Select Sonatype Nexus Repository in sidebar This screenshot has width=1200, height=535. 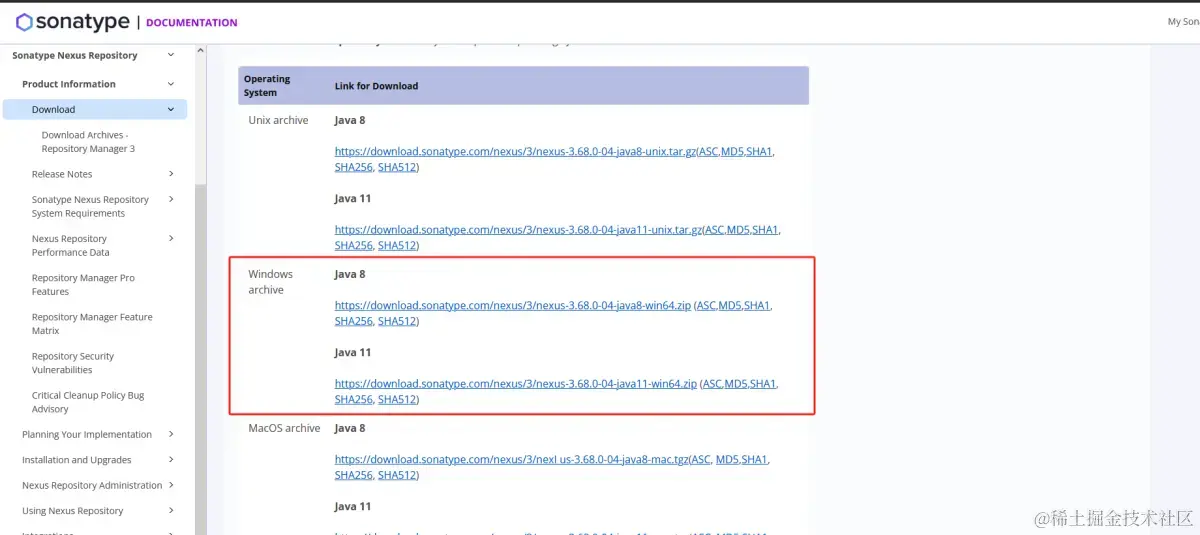click(x=75, y=56)
